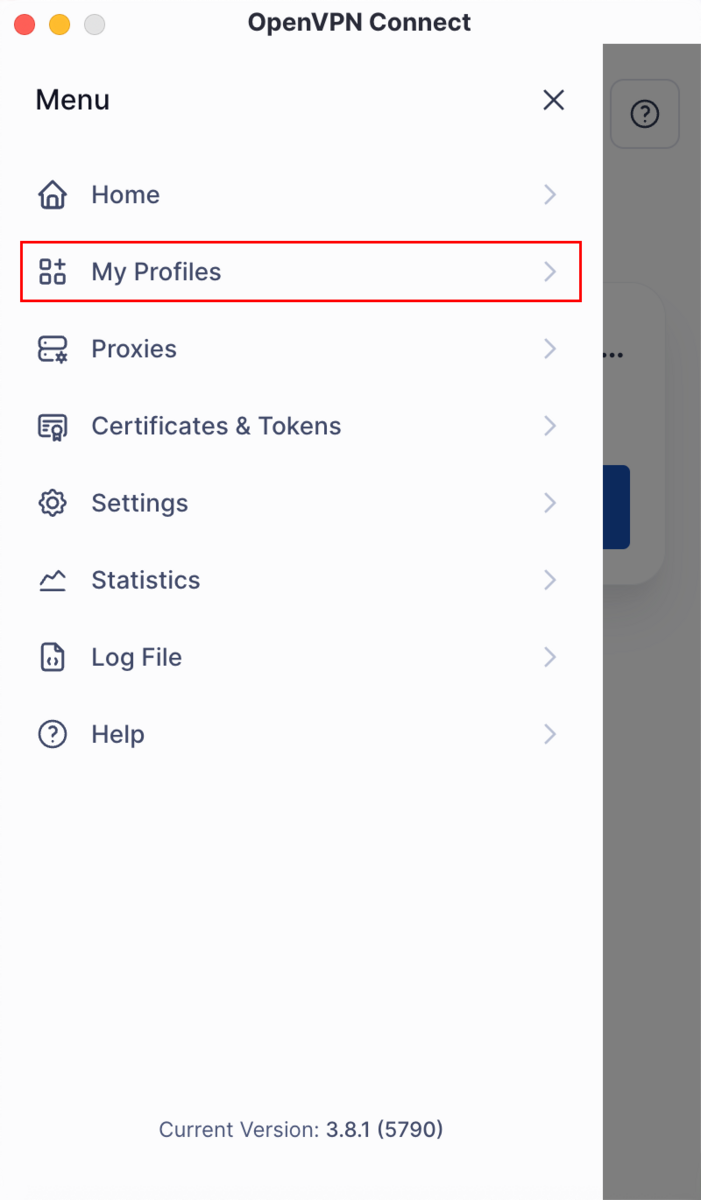Image resolution: width=701 pixels, height=1200 pixels.
Task: Click the My Profiles grid icon
Action: pos(52,272)
